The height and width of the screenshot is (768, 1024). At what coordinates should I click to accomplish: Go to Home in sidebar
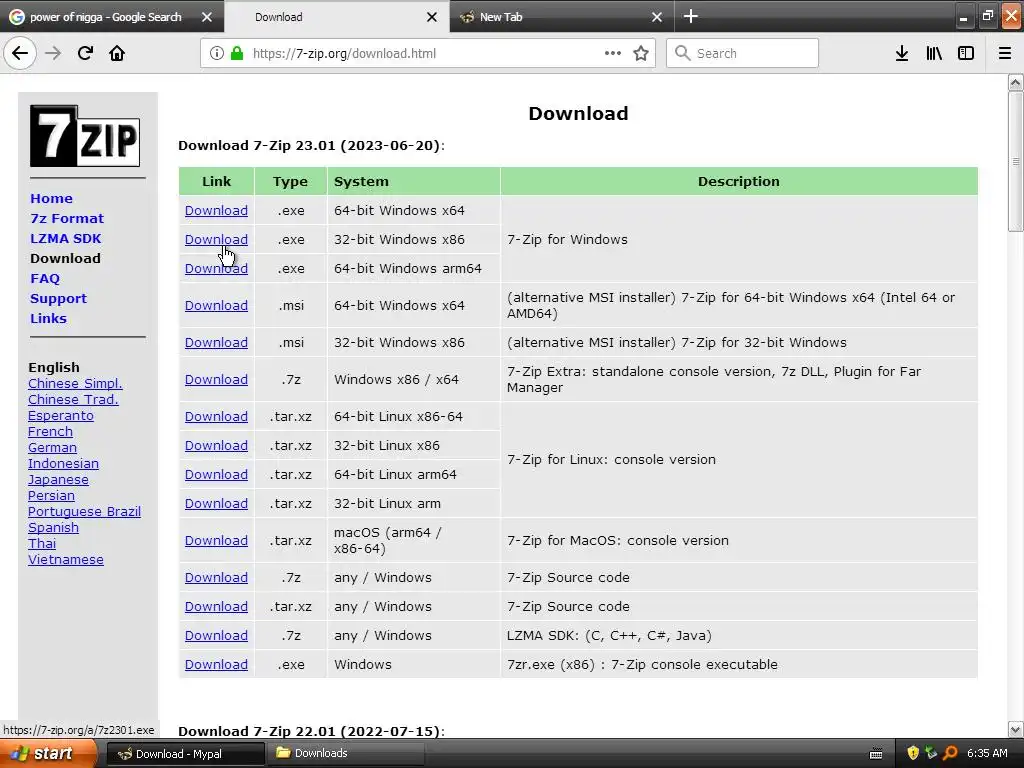point(51,199)
